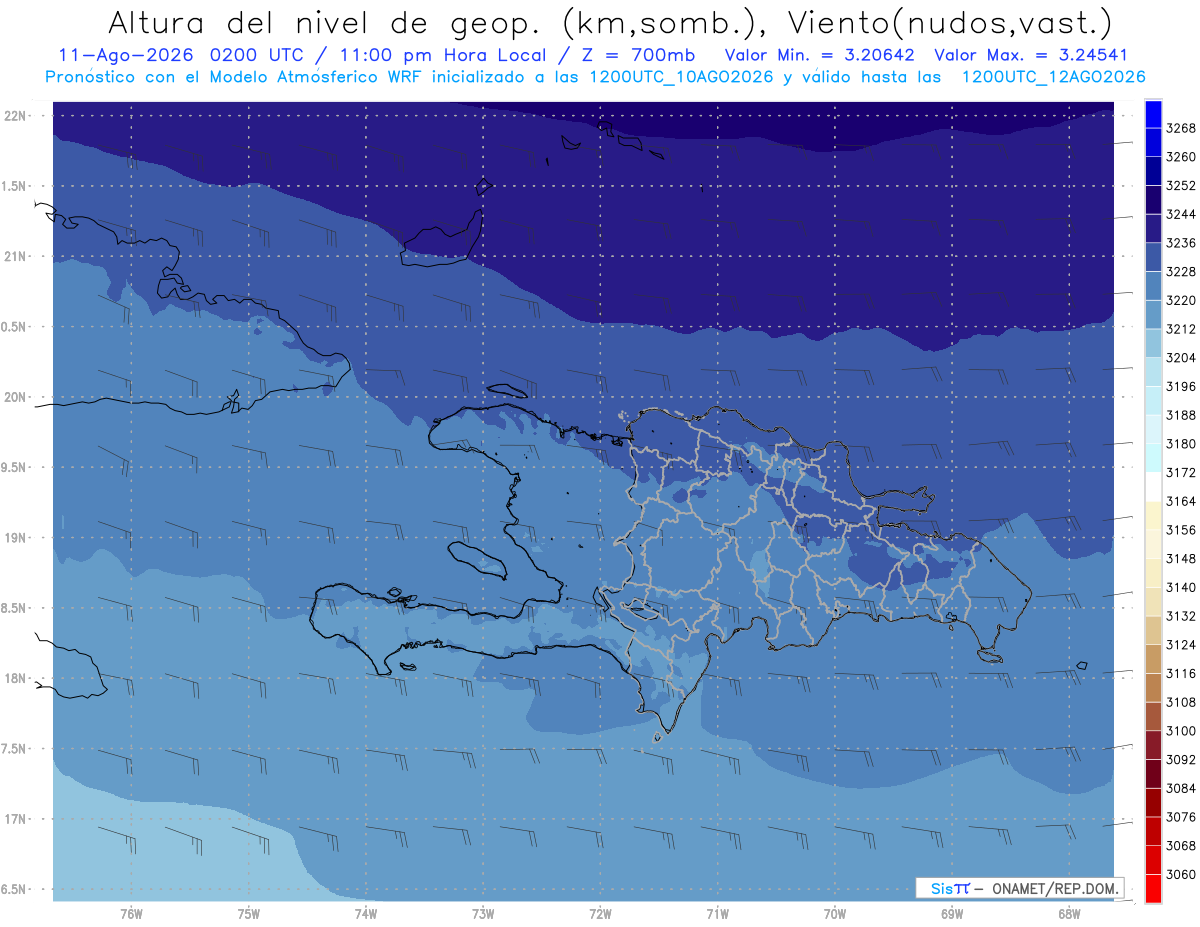Click the 3228 legend value
Screen dimensions: 1200x927
click(x=1181, y=271)
